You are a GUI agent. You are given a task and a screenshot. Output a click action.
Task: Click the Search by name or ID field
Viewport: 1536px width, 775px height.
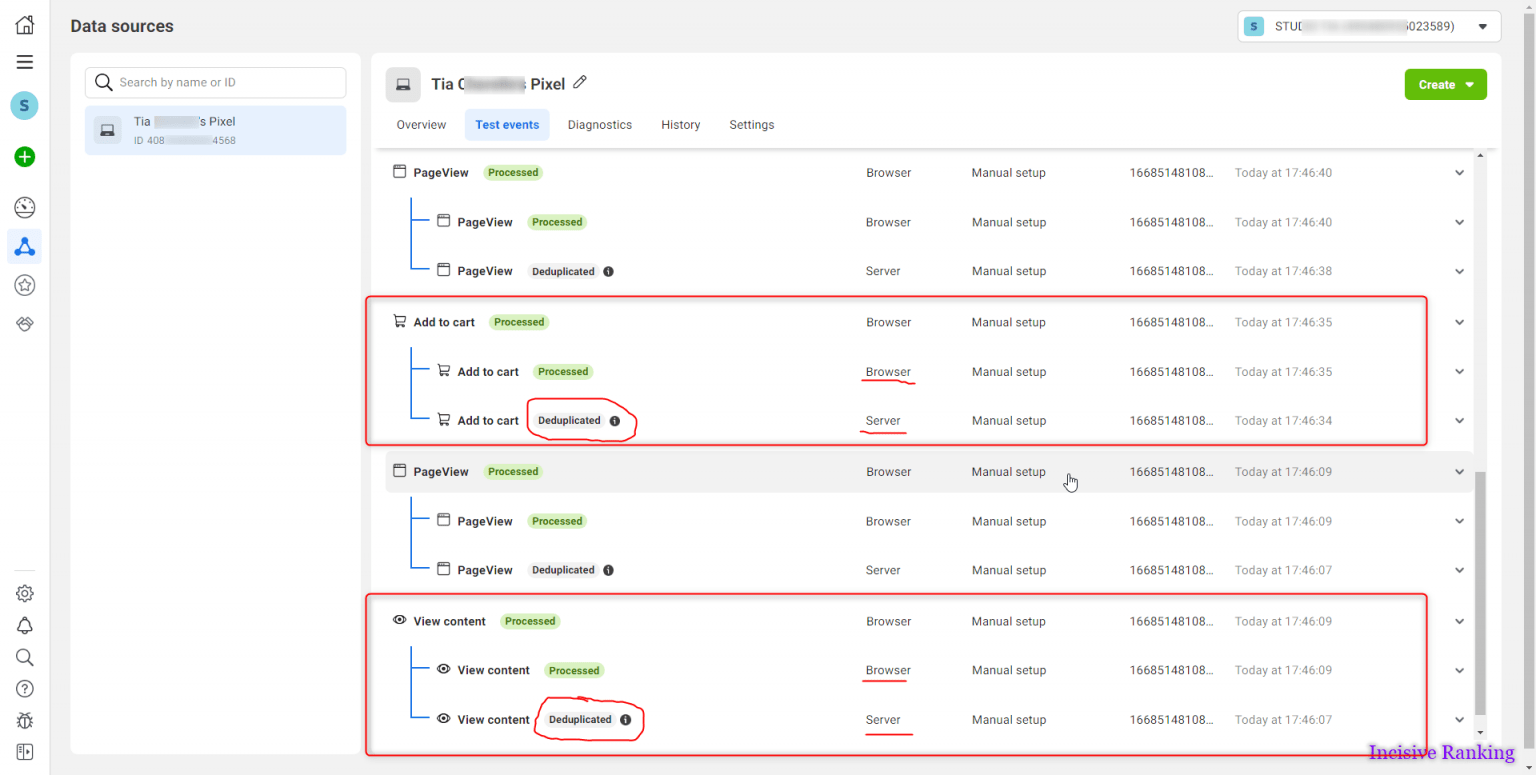click(215, 82)
